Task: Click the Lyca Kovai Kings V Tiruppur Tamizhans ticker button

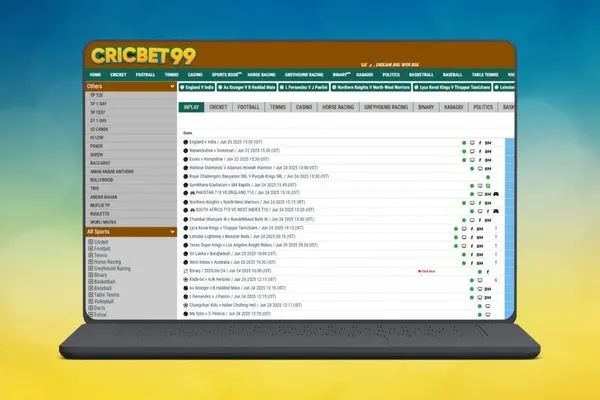Action: (452, 87)
